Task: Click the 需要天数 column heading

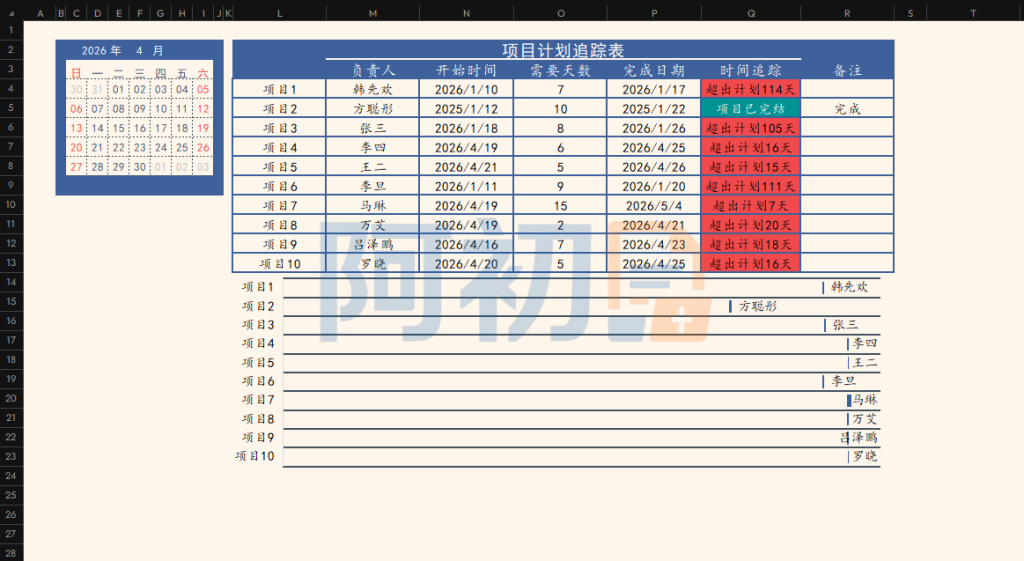Action: click(560, 71)
